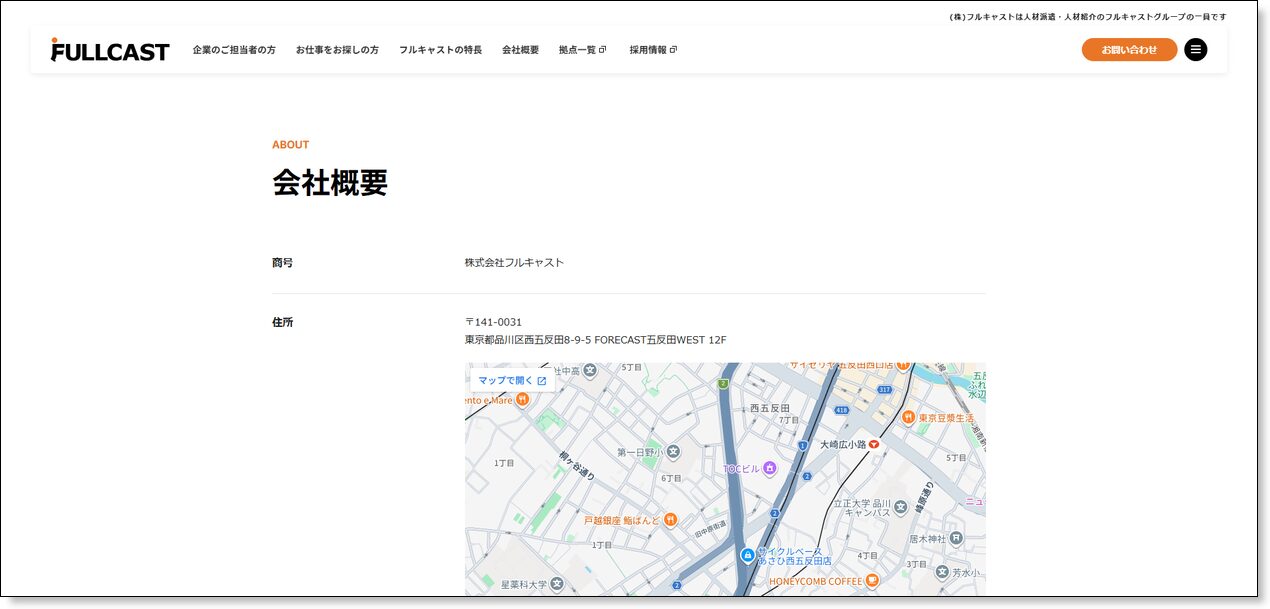Click 戸越銀座 鮨ばんど restaurant marker
Screen dimensions: 1270x609
(x=670, y=519)
